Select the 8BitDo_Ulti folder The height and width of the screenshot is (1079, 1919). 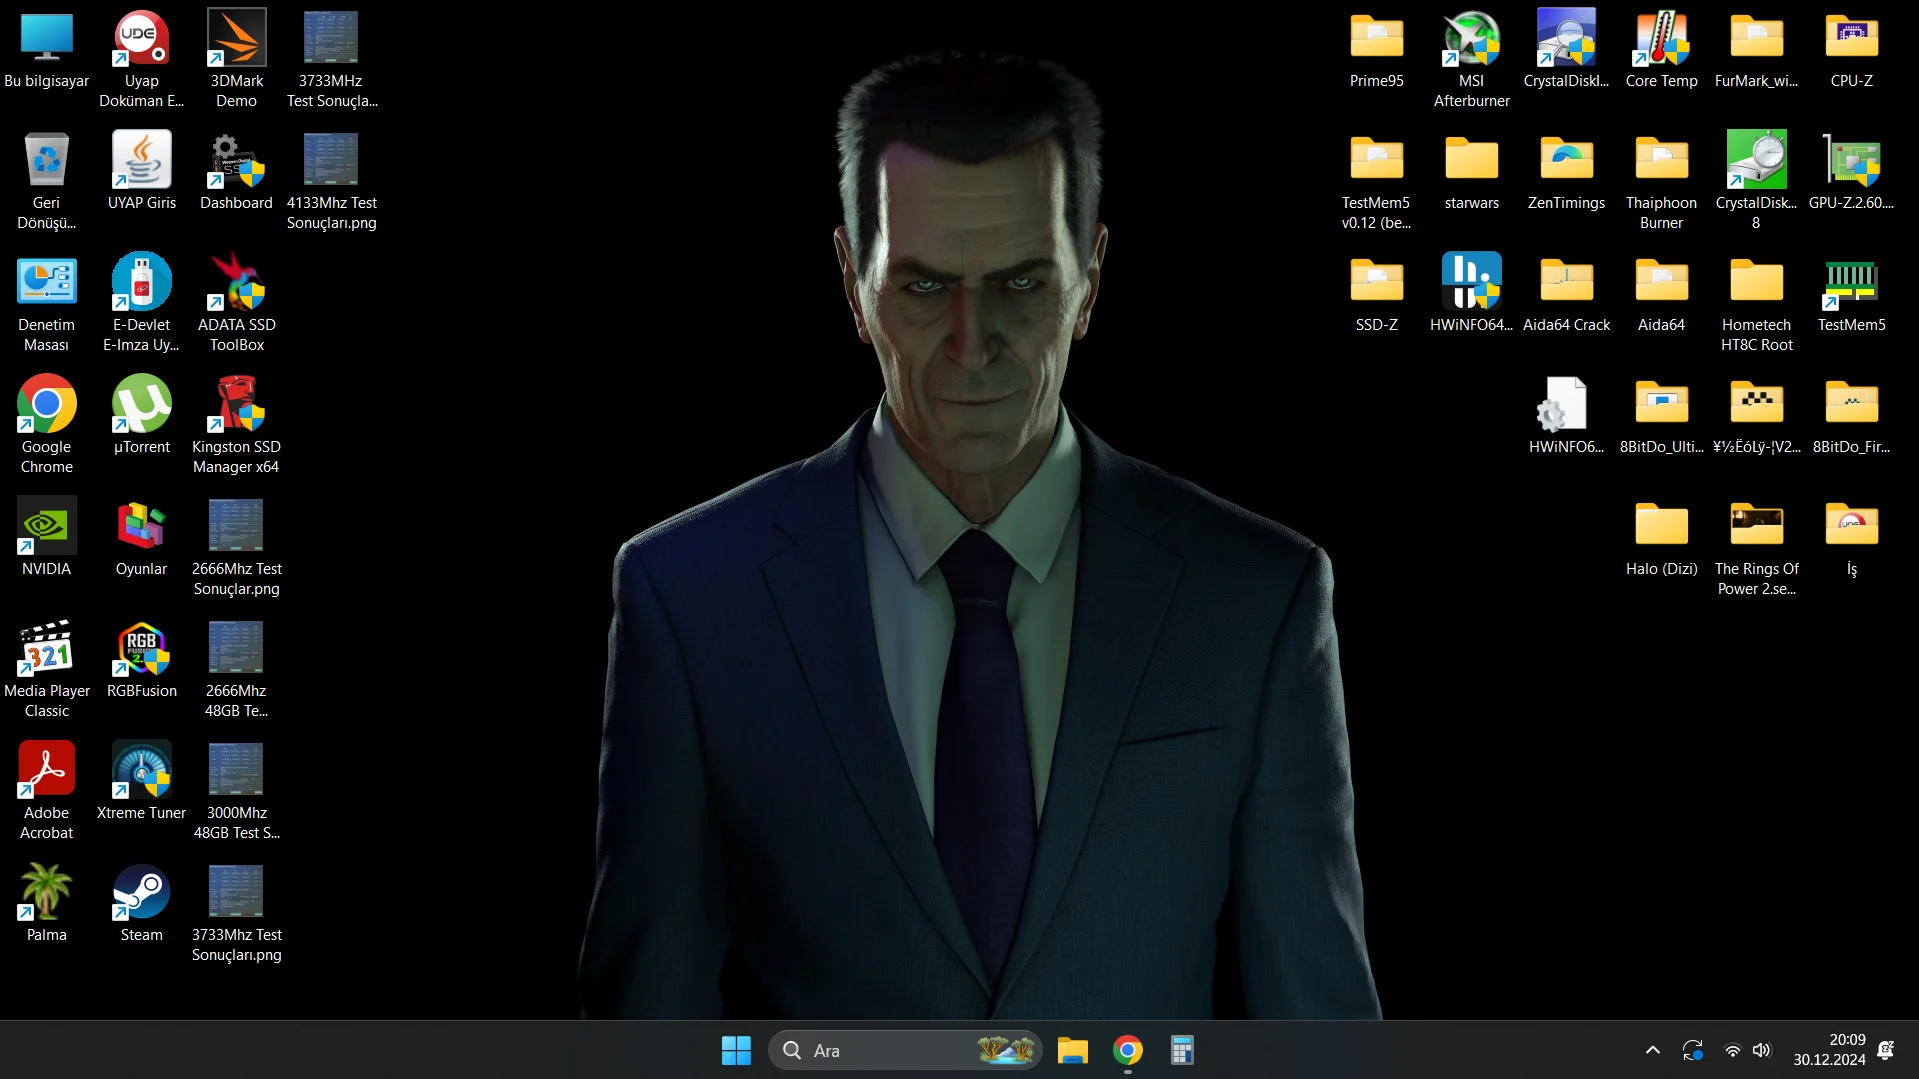[x=1661, y=416]
